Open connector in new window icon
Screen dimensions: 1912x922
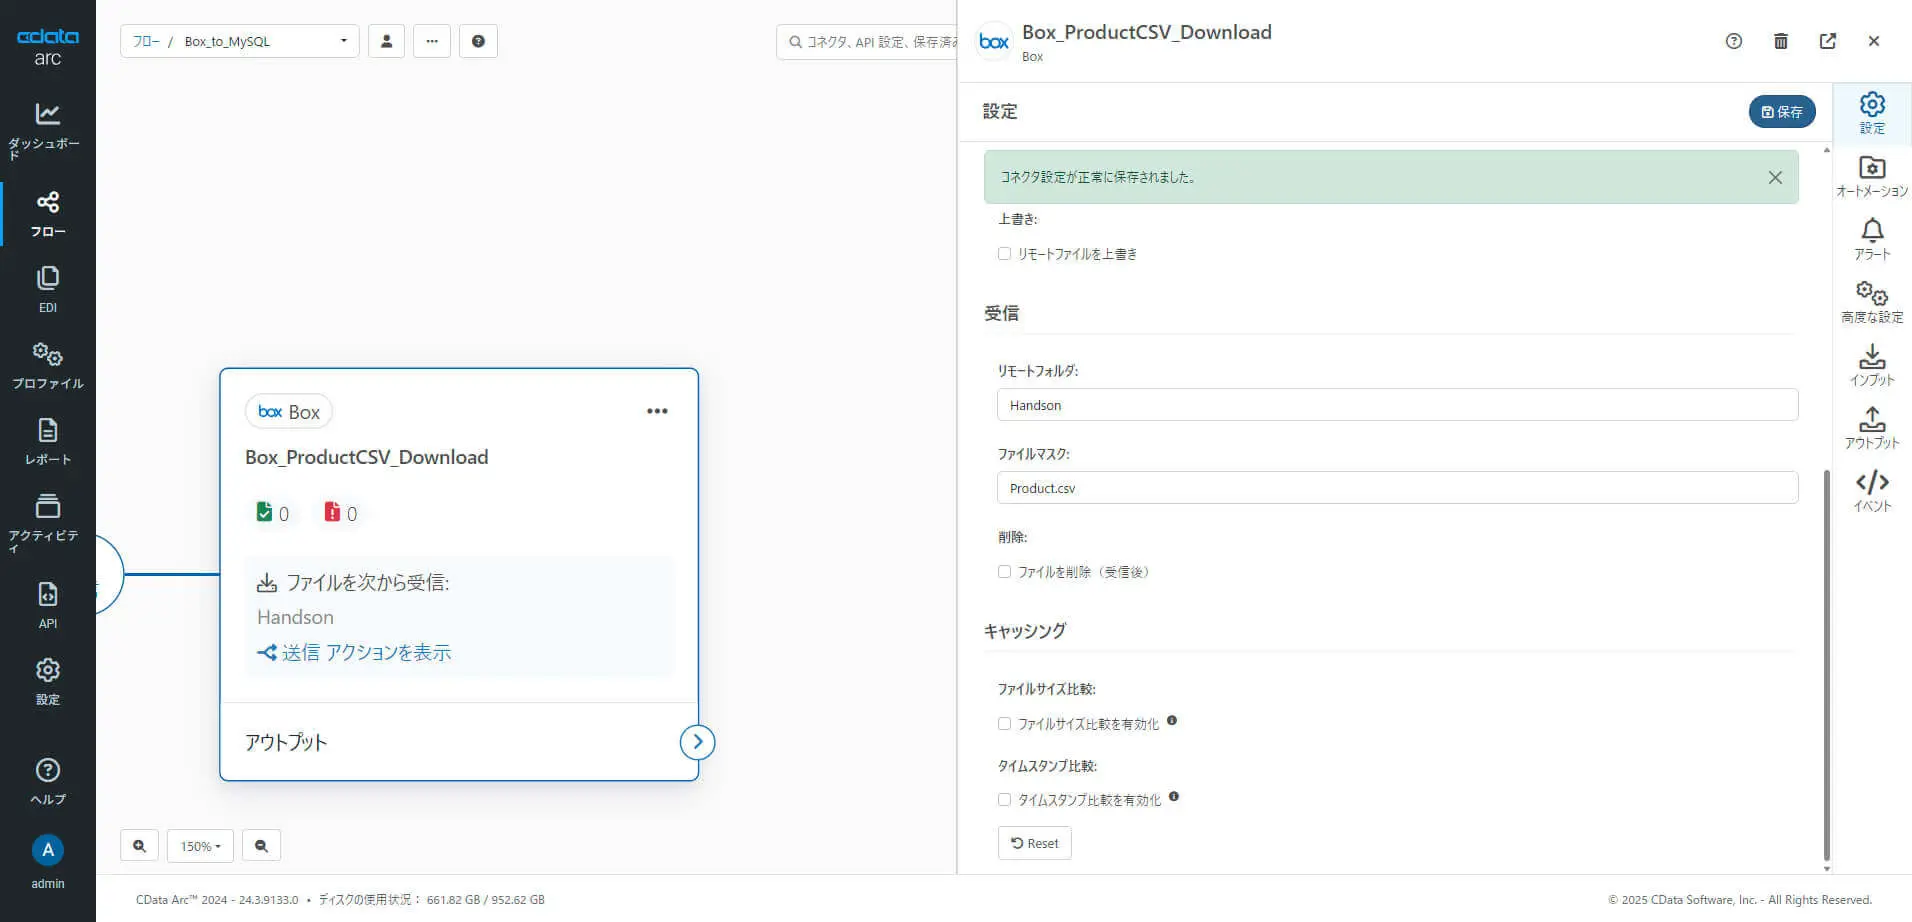click(x=1828, y=41)
